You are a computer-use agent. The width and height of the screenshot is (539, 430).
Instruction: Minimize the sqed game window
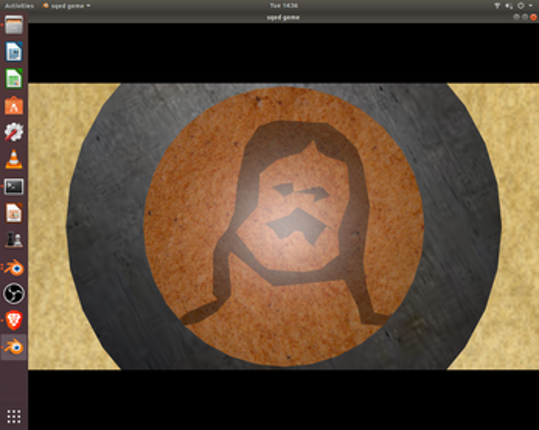pyautogui.click(x=516, y=17)
